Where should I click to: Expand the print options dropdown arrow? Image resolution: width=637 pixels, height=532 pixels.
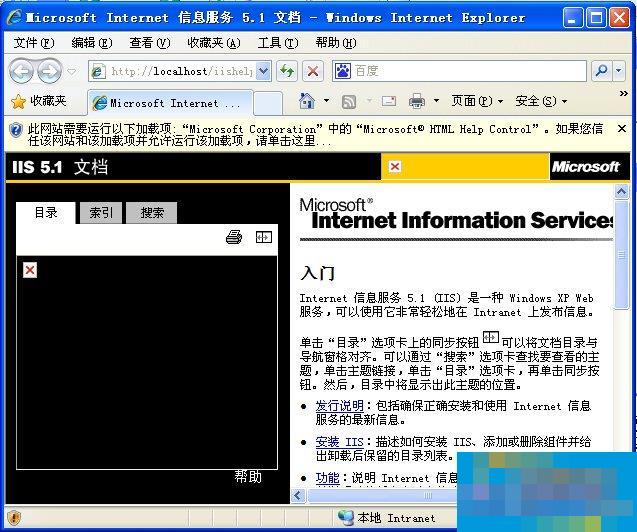coord(437,101)
